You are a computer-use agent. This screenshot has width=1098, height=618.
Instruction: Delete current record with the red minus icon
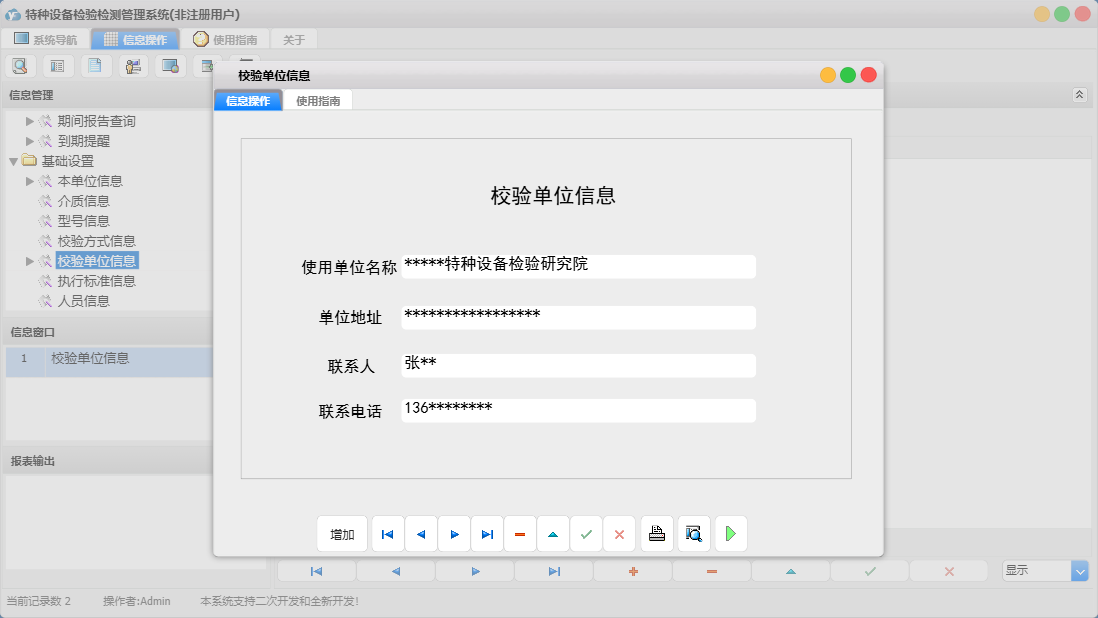(520, 533)
